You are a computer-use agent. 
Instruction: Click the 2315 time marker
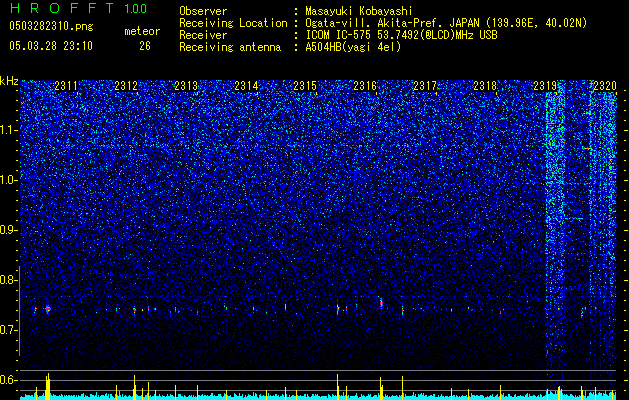point(305,86)
